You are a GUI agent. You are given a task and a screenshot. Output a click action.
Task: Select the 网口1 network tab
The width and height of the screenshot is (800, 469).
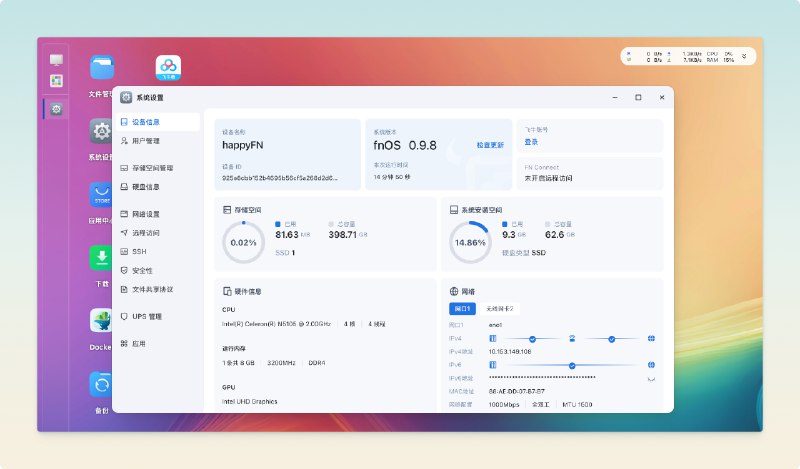point(464,309)
